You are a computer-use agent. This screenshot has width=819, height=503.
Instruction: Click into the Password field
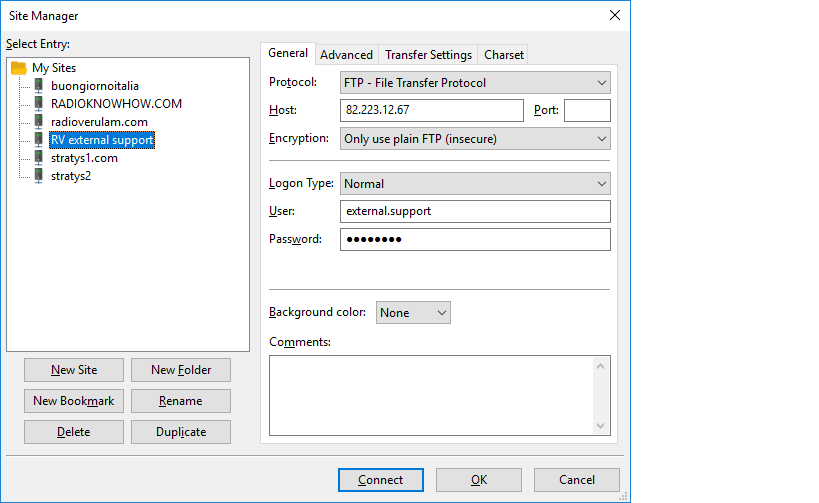pos(475,239)
